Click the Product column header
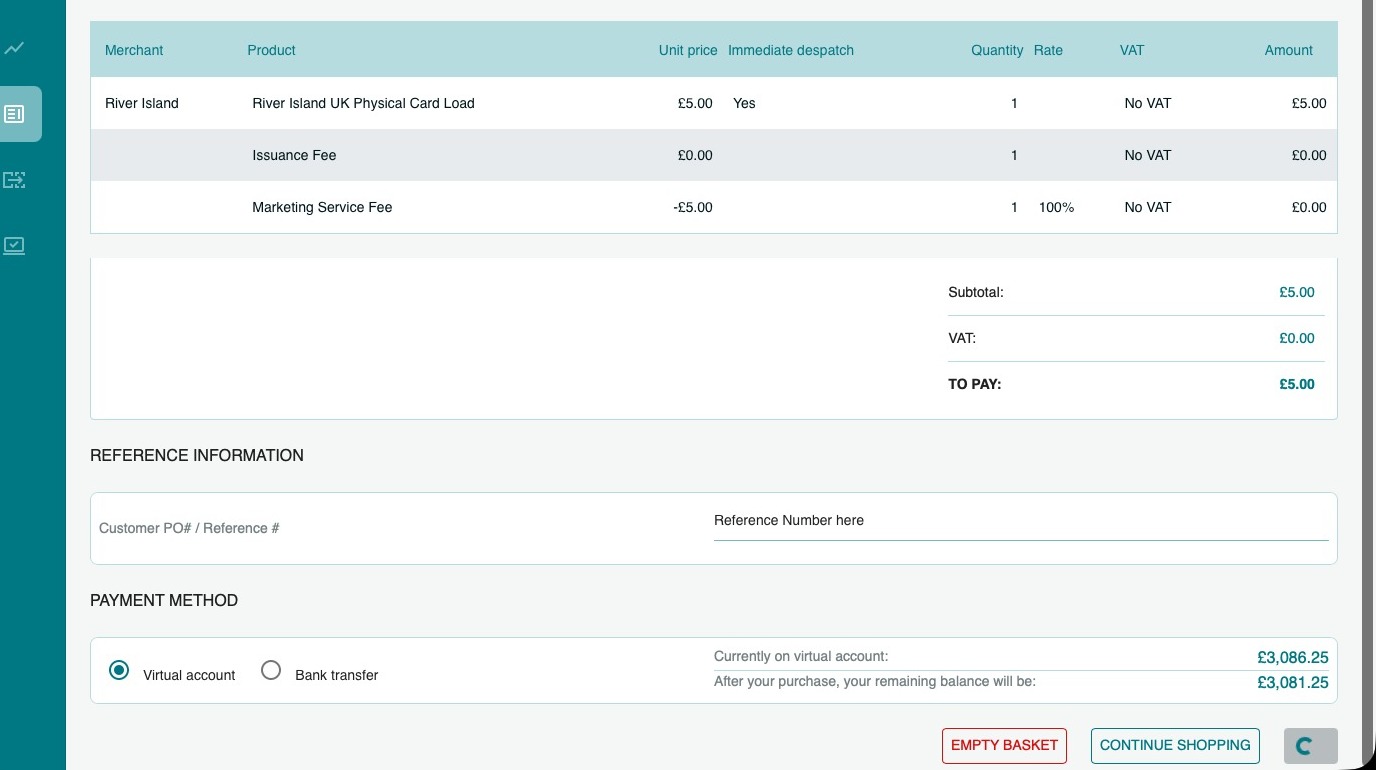 pos(272,50)
